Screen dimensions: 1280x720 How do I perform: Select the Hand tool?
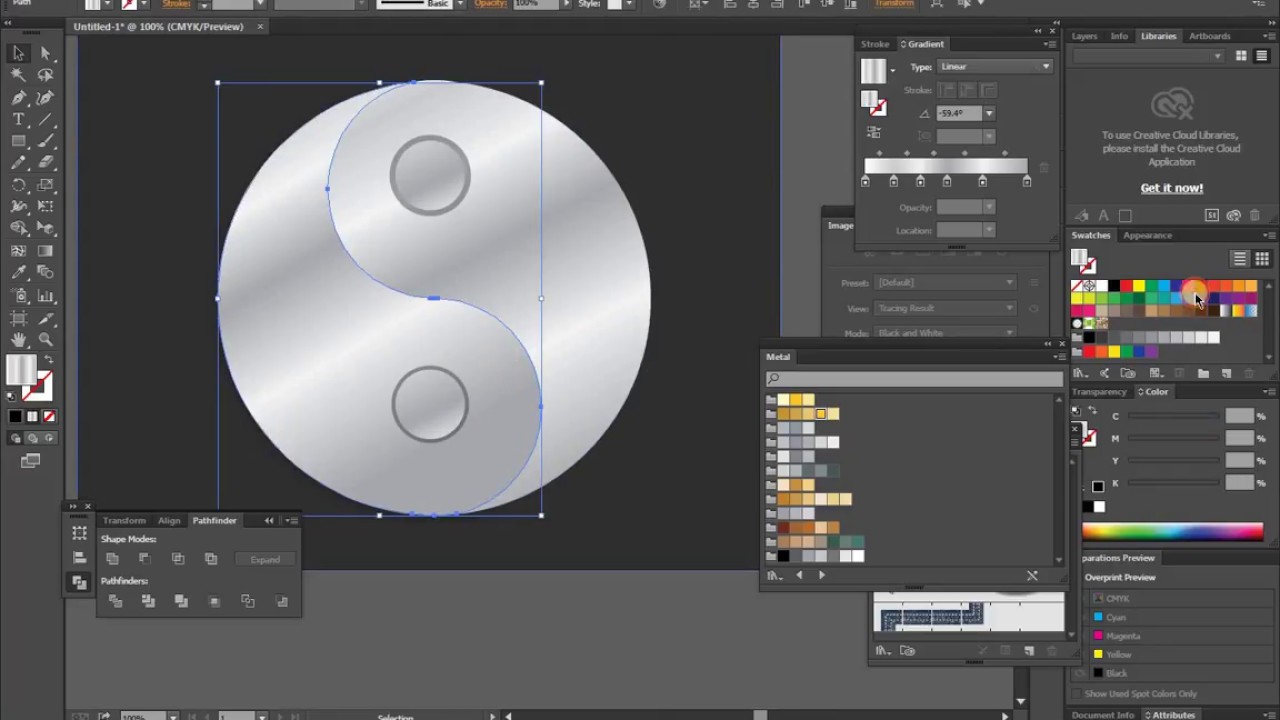click(18, 340)
